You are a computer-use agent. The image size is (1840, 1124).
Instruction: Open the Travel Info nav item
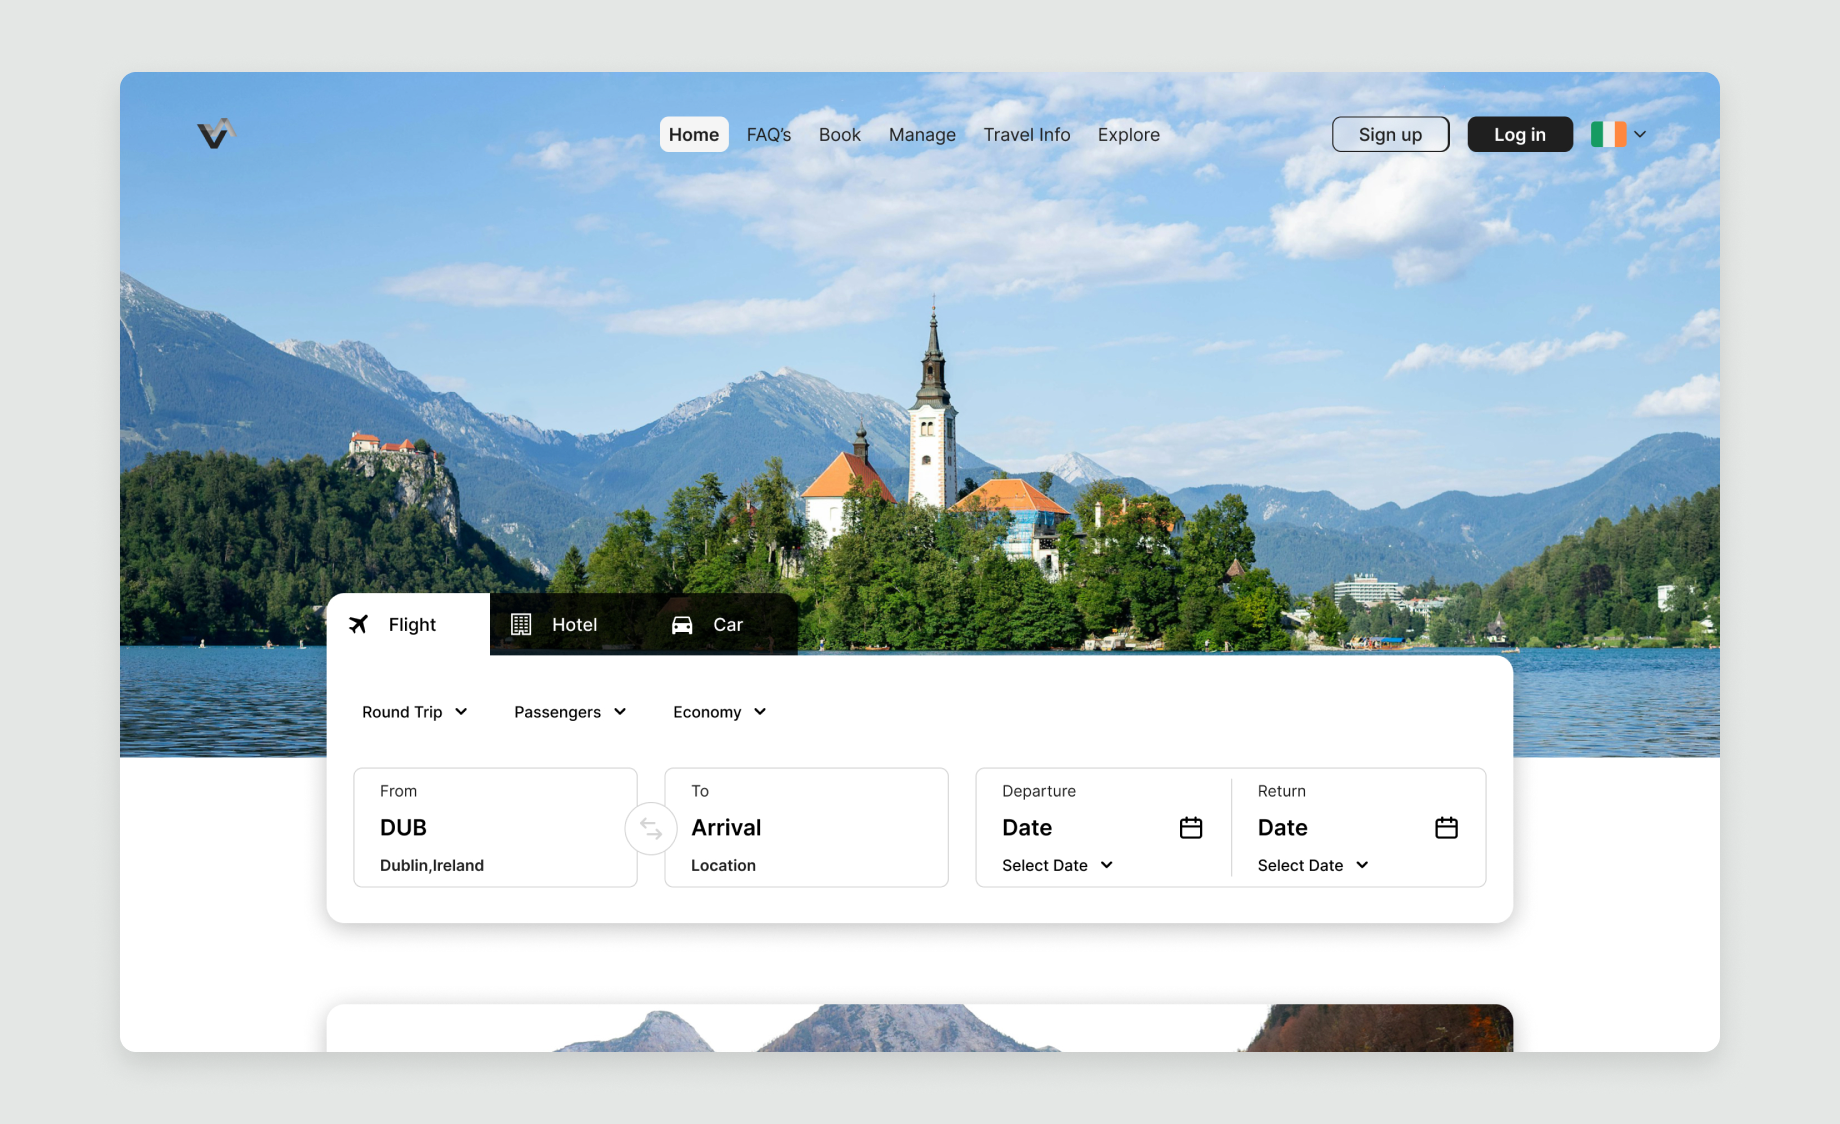click(1026, 134)
